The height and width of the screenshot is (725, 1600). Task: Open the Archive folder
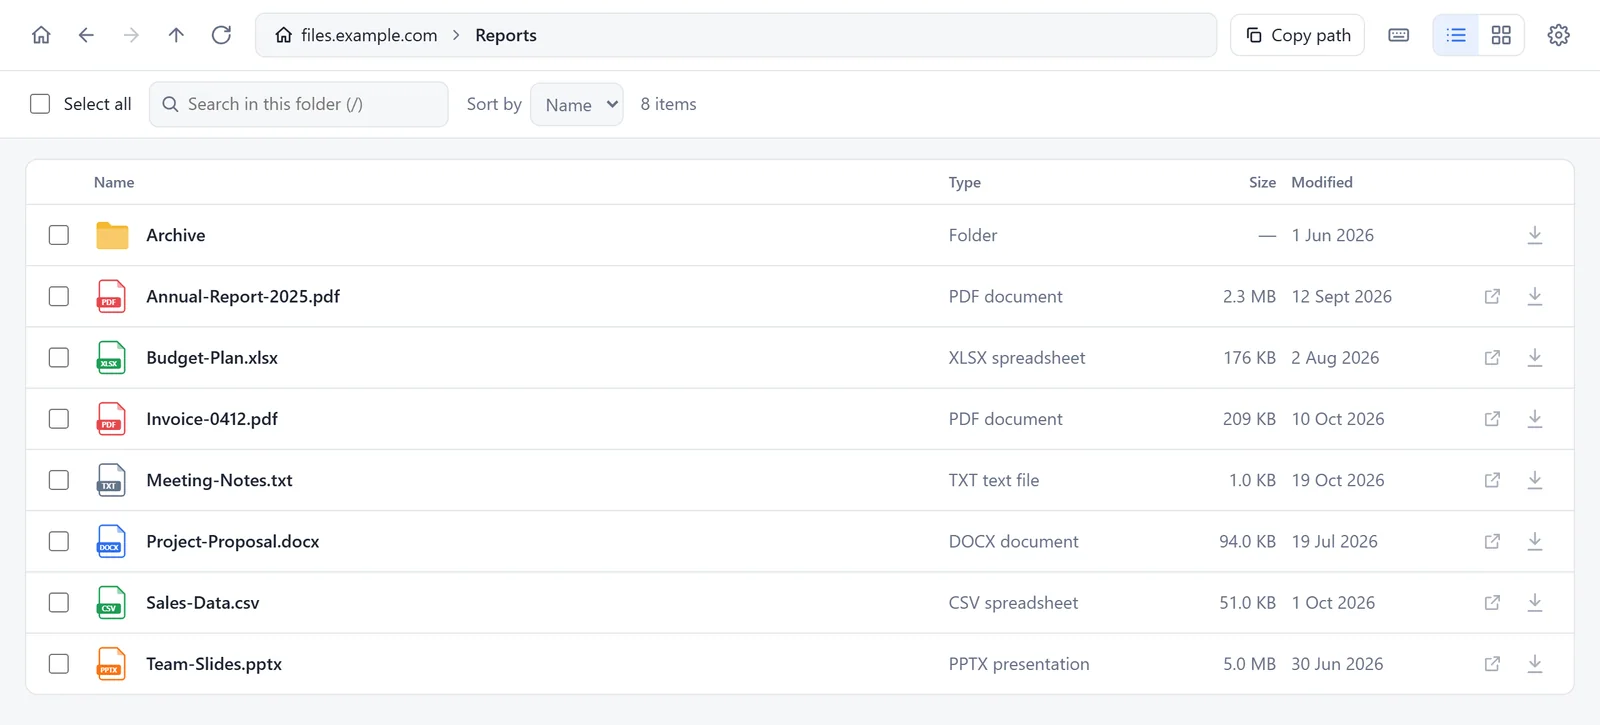coord(176,235)
